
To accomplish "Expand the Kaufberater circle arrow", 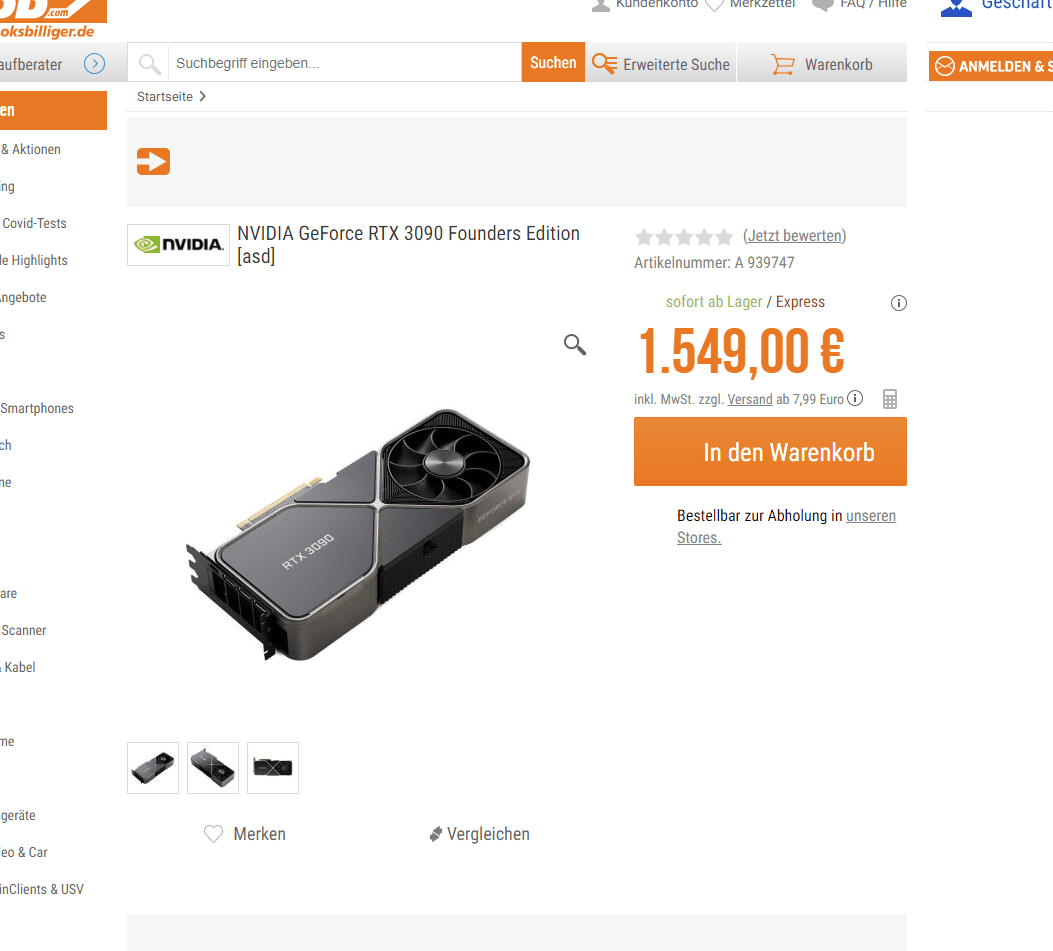I will (x=95, y=64).
